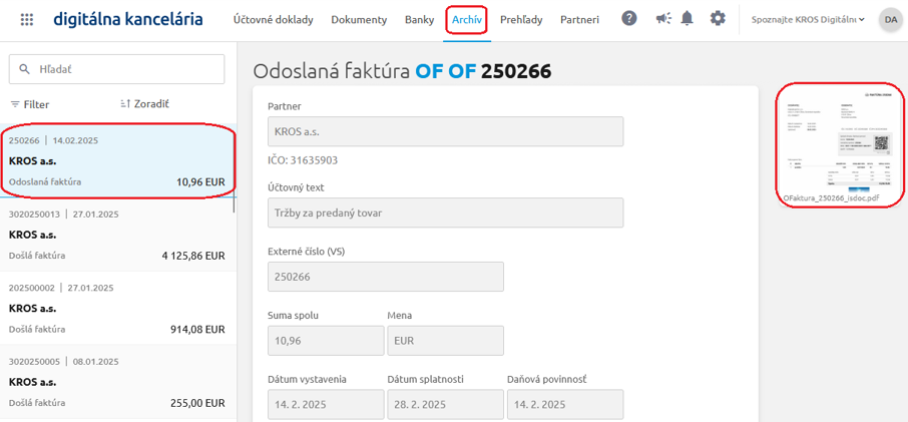Open the Filter options
This screenshot has height=422, width=908.
(30, 104)
